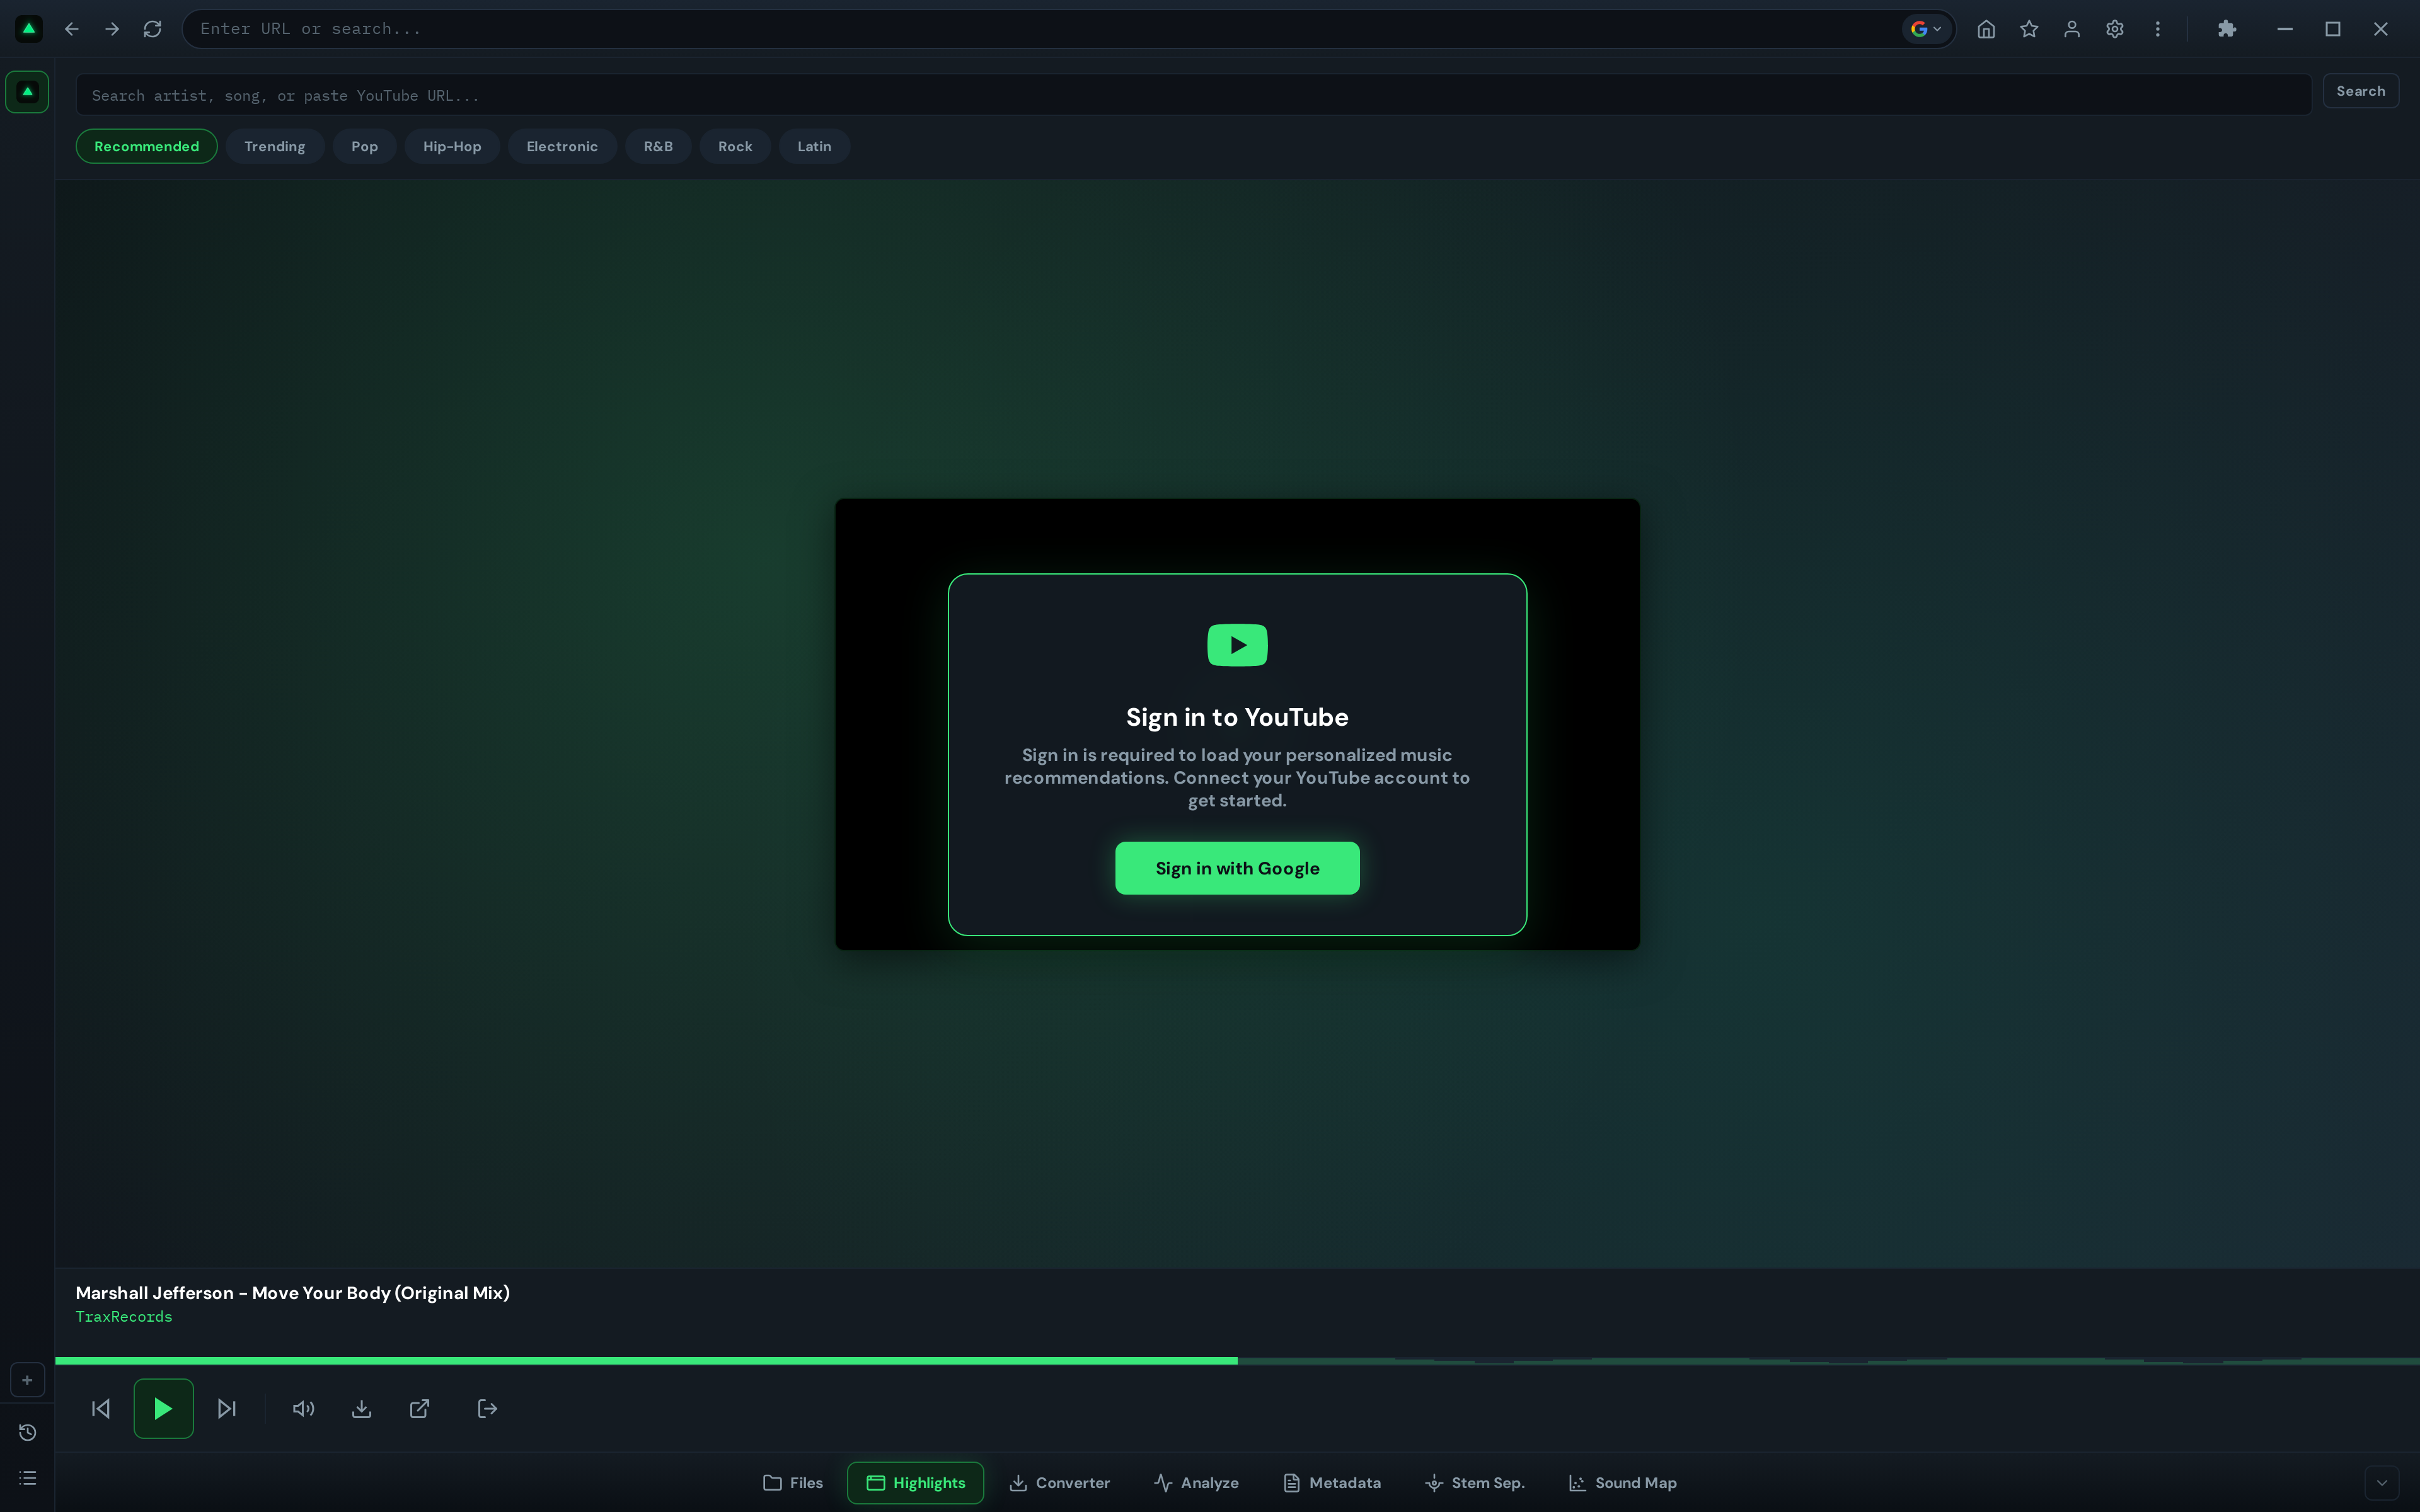
Task: Add a new sidebar item with plus
Action: click(27, 1380)
